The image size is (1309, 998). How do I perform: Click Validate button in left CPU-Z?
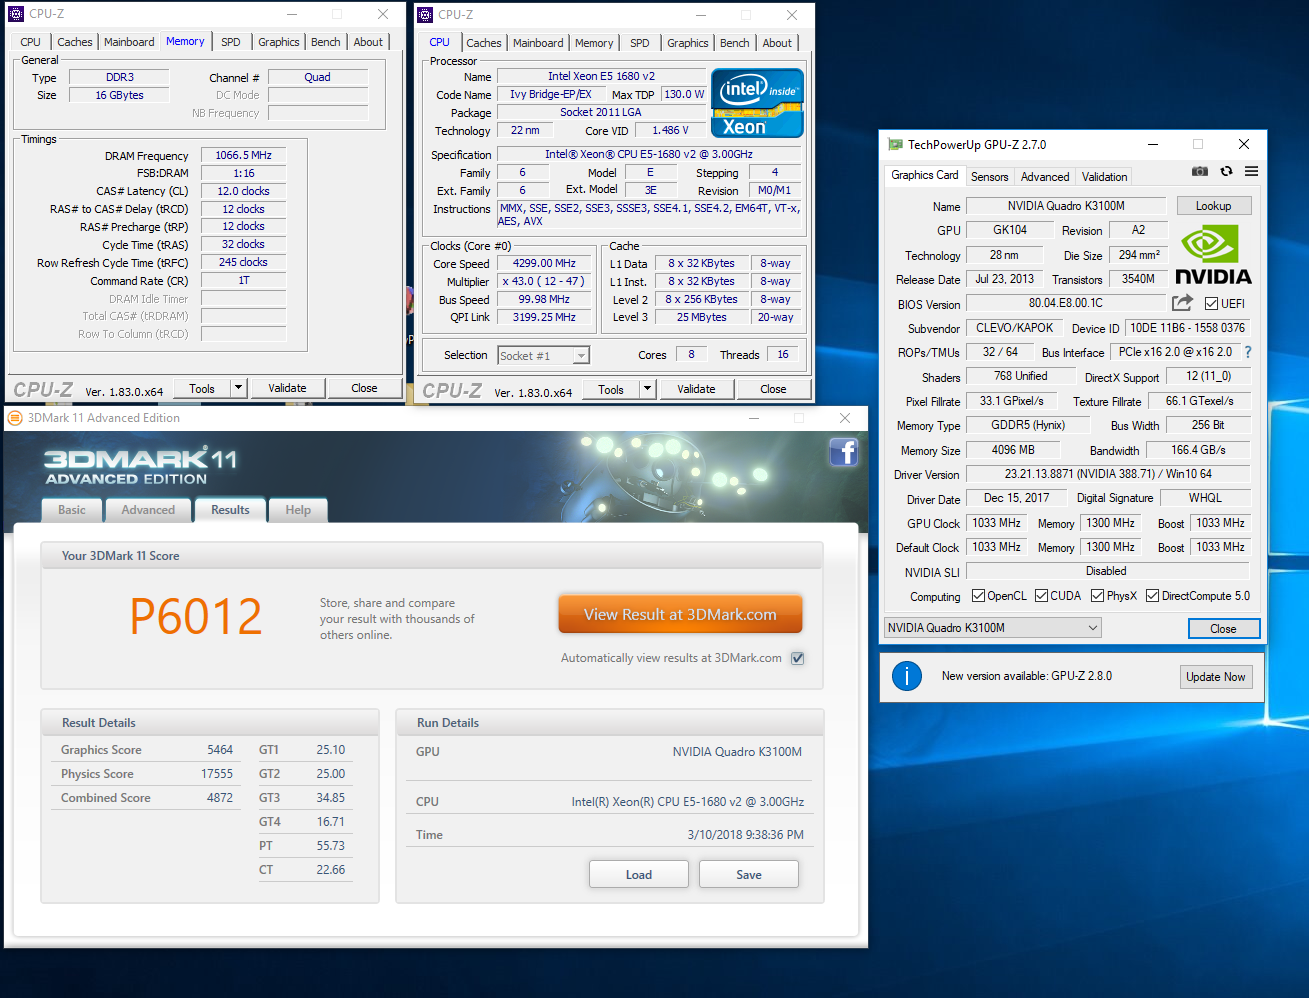coord(287,388)
